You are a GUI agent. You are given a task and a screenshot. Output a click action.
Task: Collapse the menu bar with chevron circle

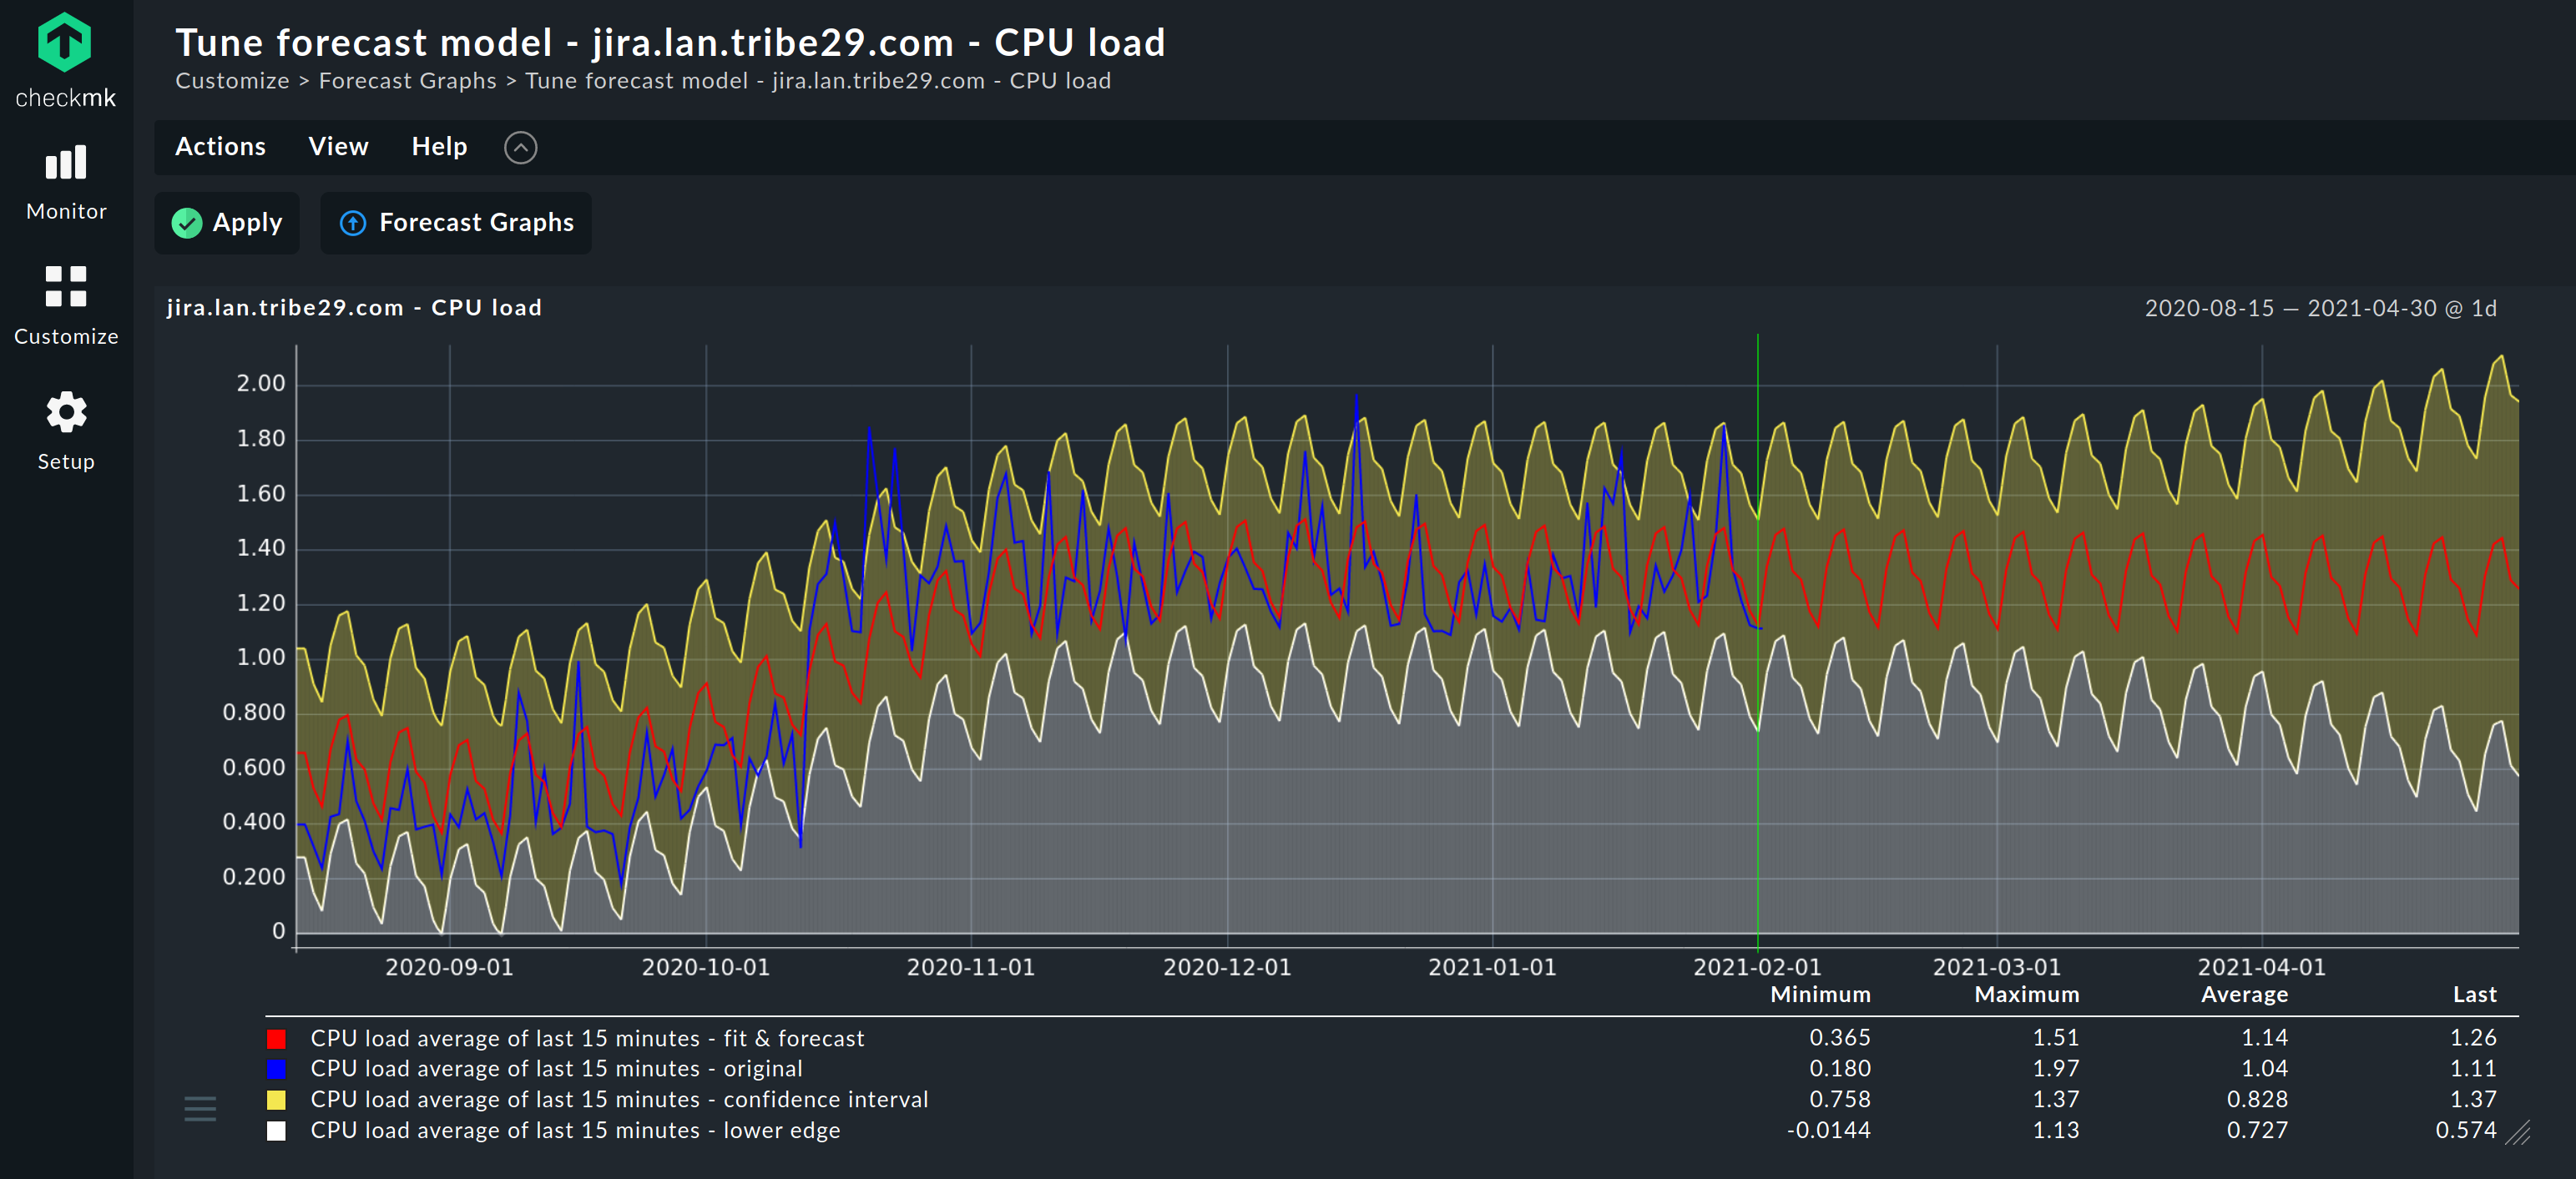[520, 148]
